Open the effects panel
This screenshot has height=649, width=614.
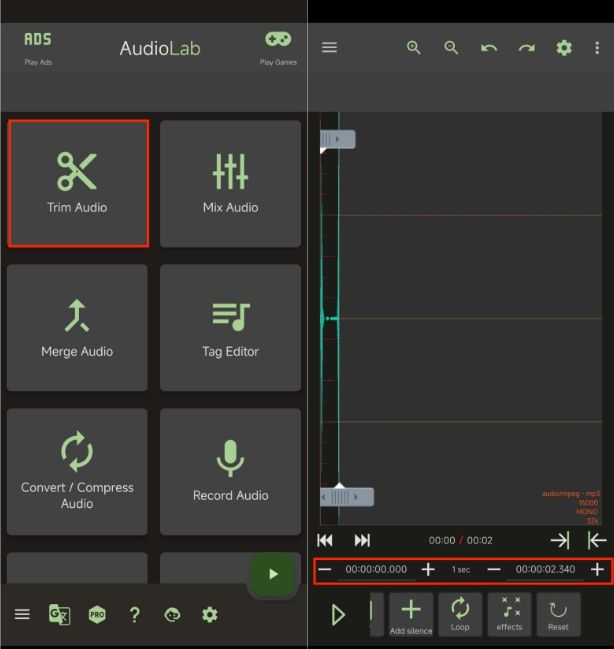pyautogui.click(x=509, y=615)
